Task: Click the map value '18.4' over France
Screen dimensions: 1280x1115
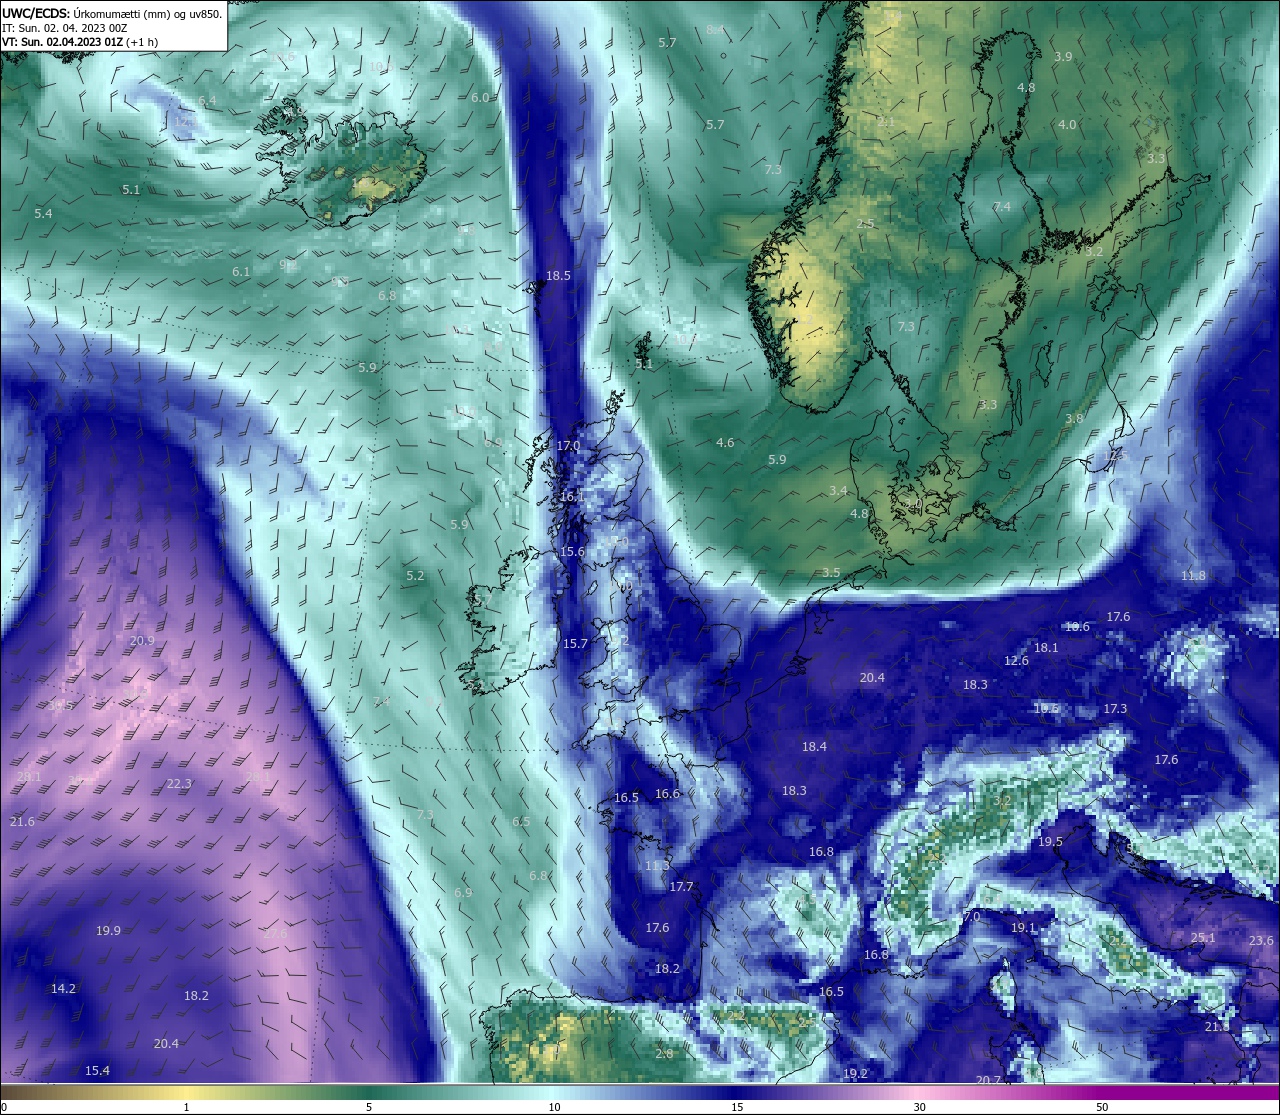Action: pos(814,746)
